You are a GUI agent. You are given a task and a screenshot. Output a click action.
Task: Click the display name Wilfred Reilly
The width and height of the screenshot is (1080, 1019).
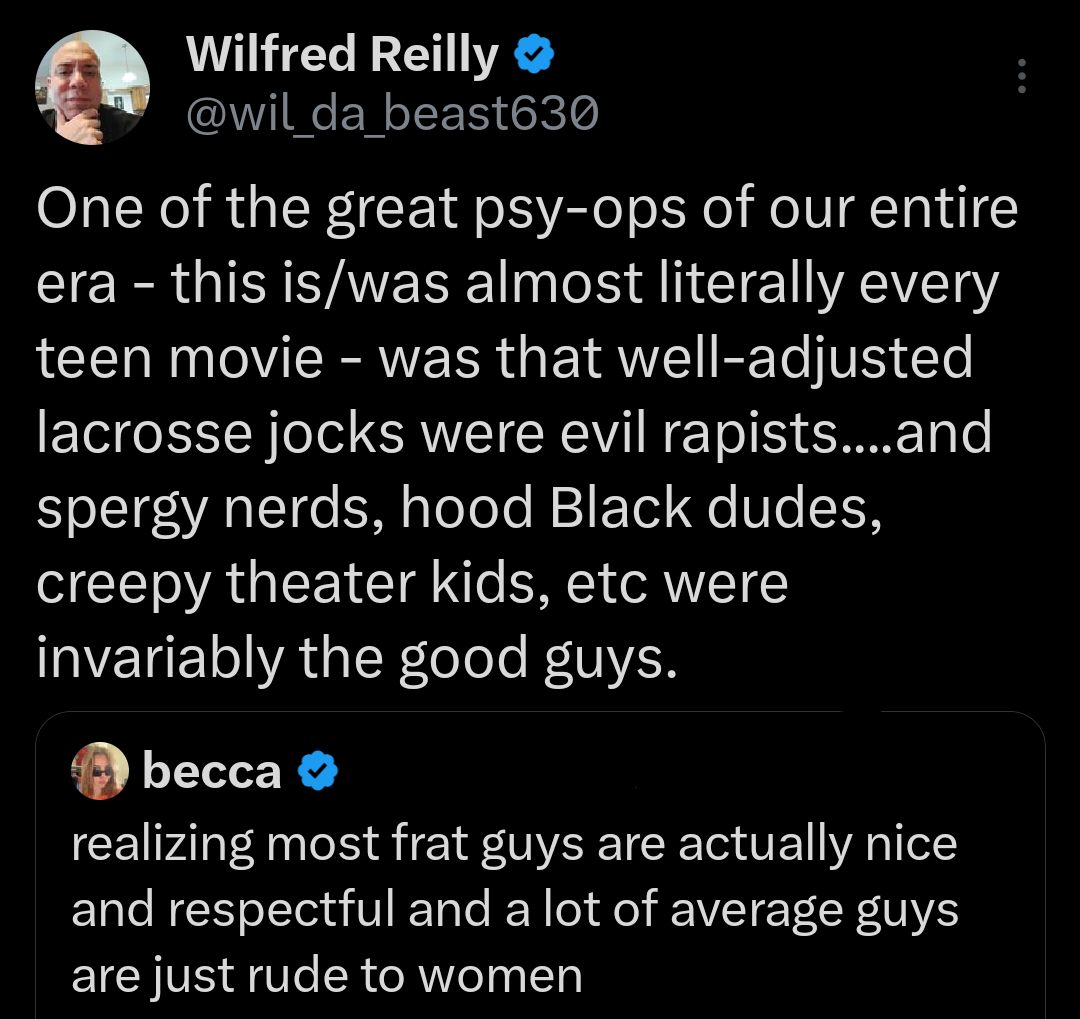point(340,55)
